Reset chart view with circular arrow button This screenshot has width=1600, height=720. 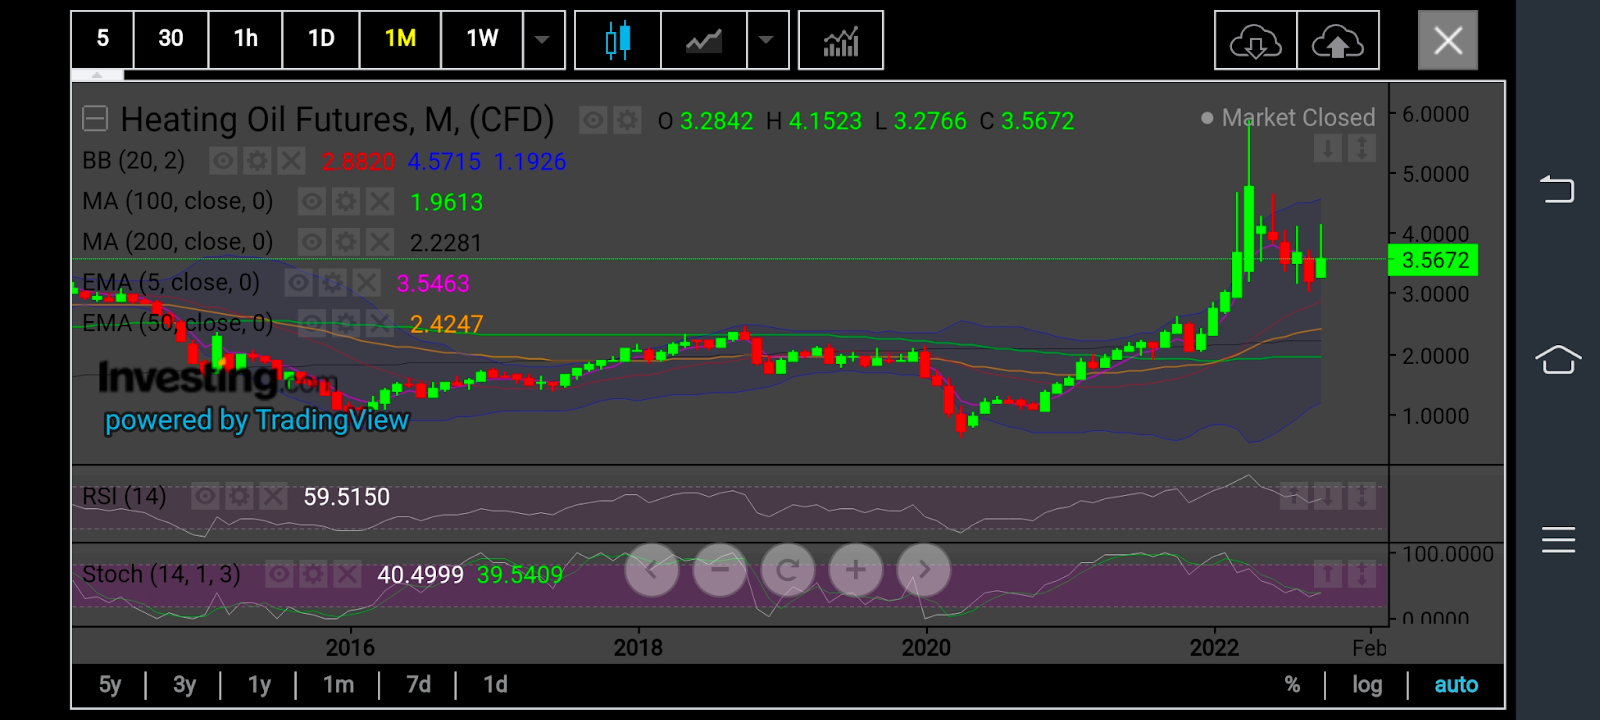788,570
